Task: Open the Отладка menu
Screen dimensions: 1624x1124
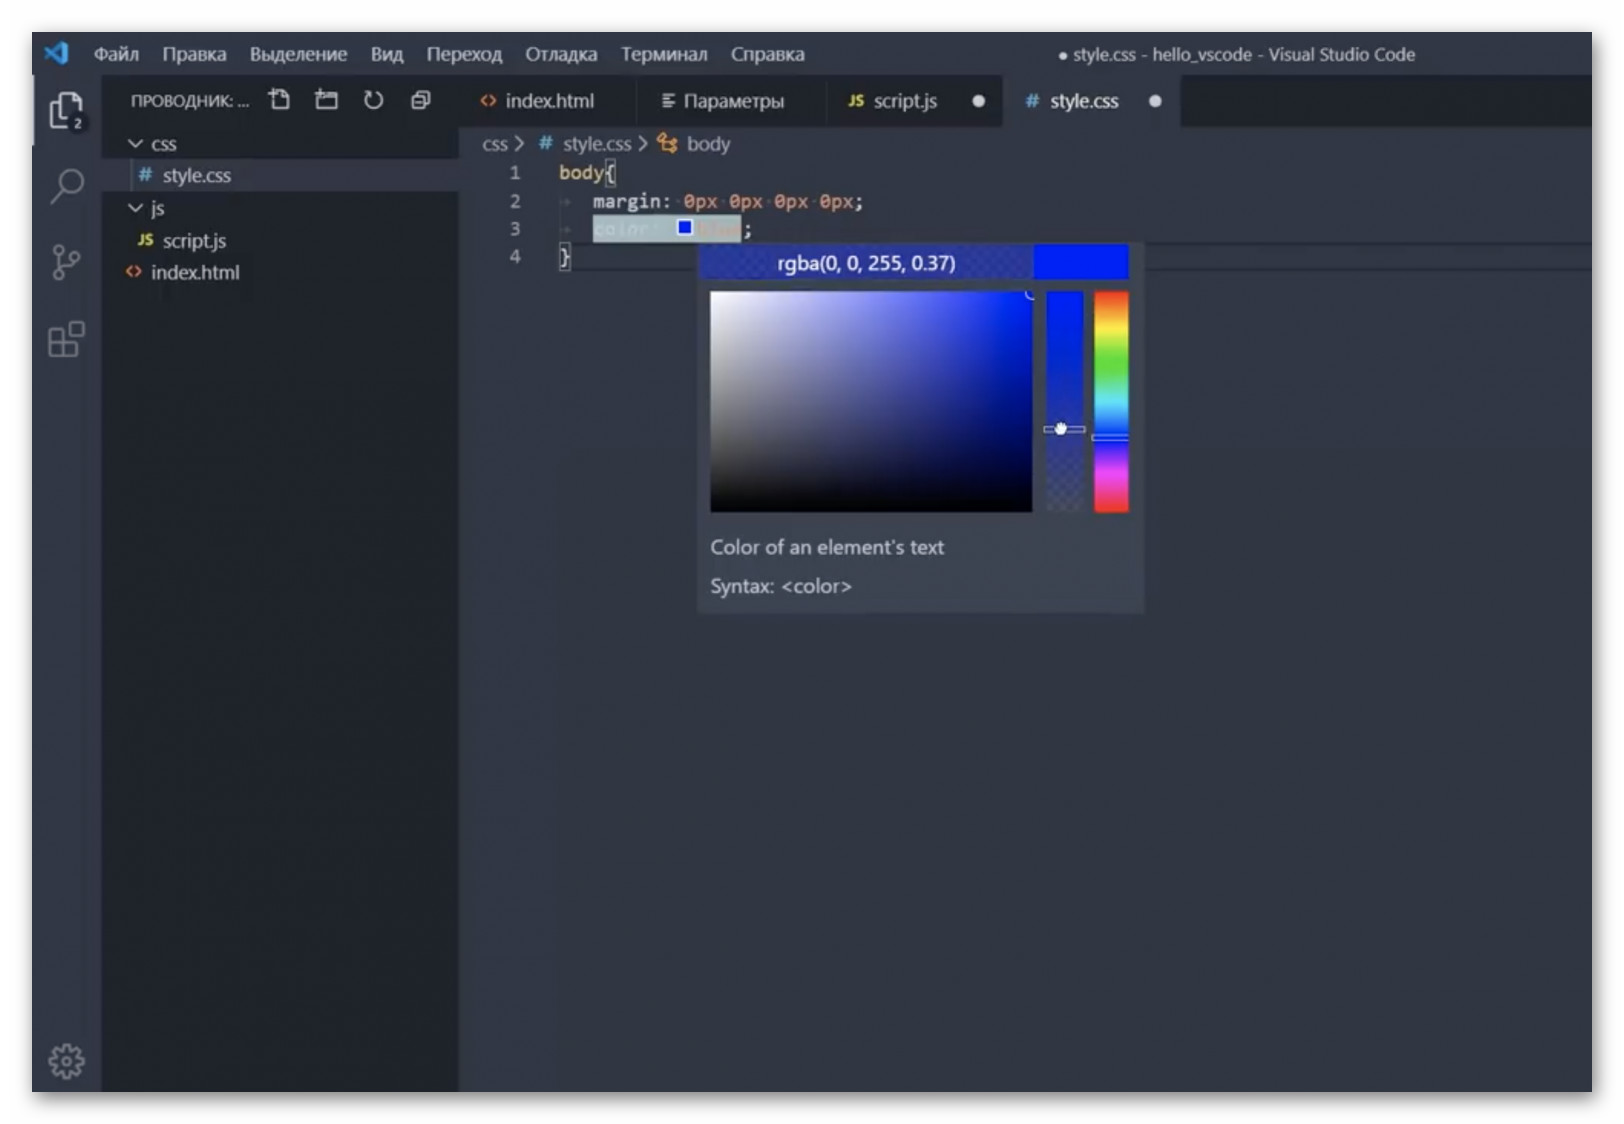Action: [x=561, y=54]
